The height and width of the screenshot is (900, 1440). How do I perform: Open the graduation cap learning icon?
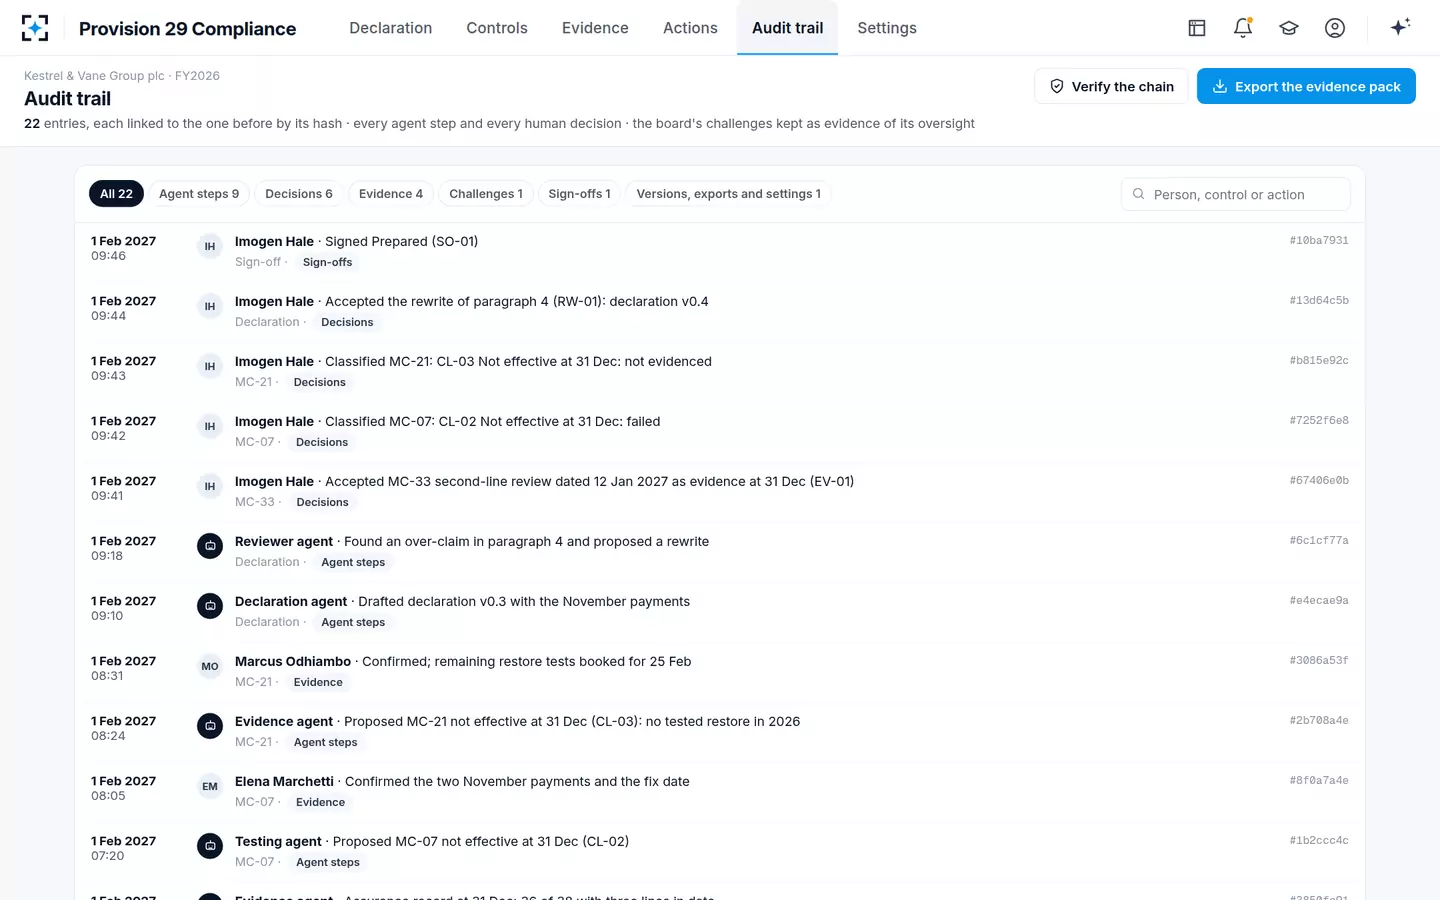click(1289, 28)
